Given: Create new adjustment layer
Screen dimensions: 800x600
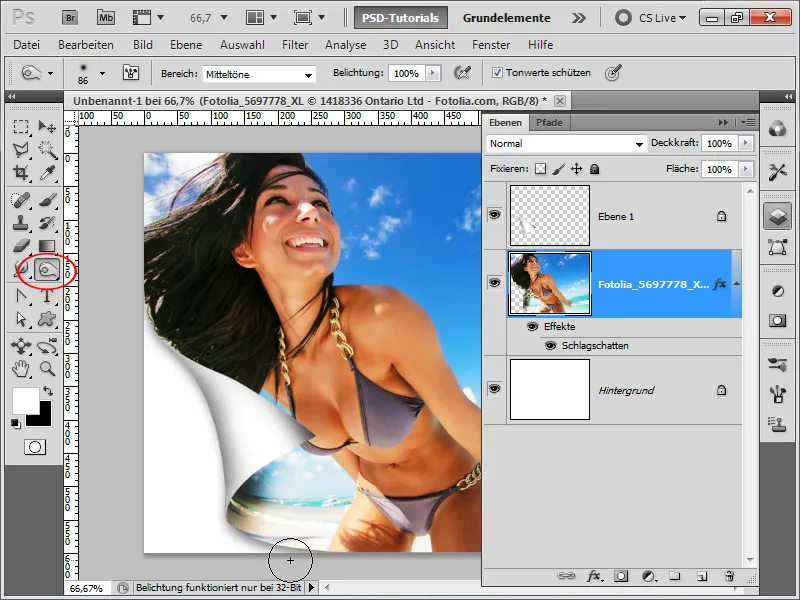Looking at the screenshot, I should (x=648, y=576).
